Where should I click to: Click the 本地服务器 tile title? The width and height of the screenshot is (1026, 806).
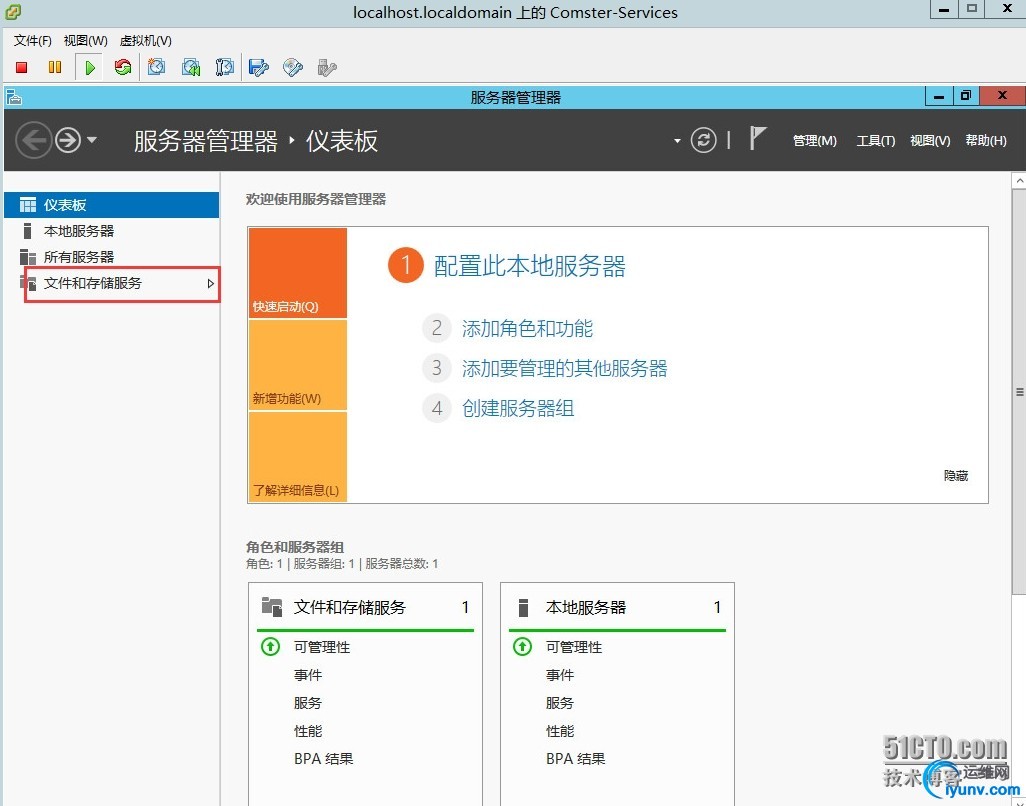[x=586, y=608]
